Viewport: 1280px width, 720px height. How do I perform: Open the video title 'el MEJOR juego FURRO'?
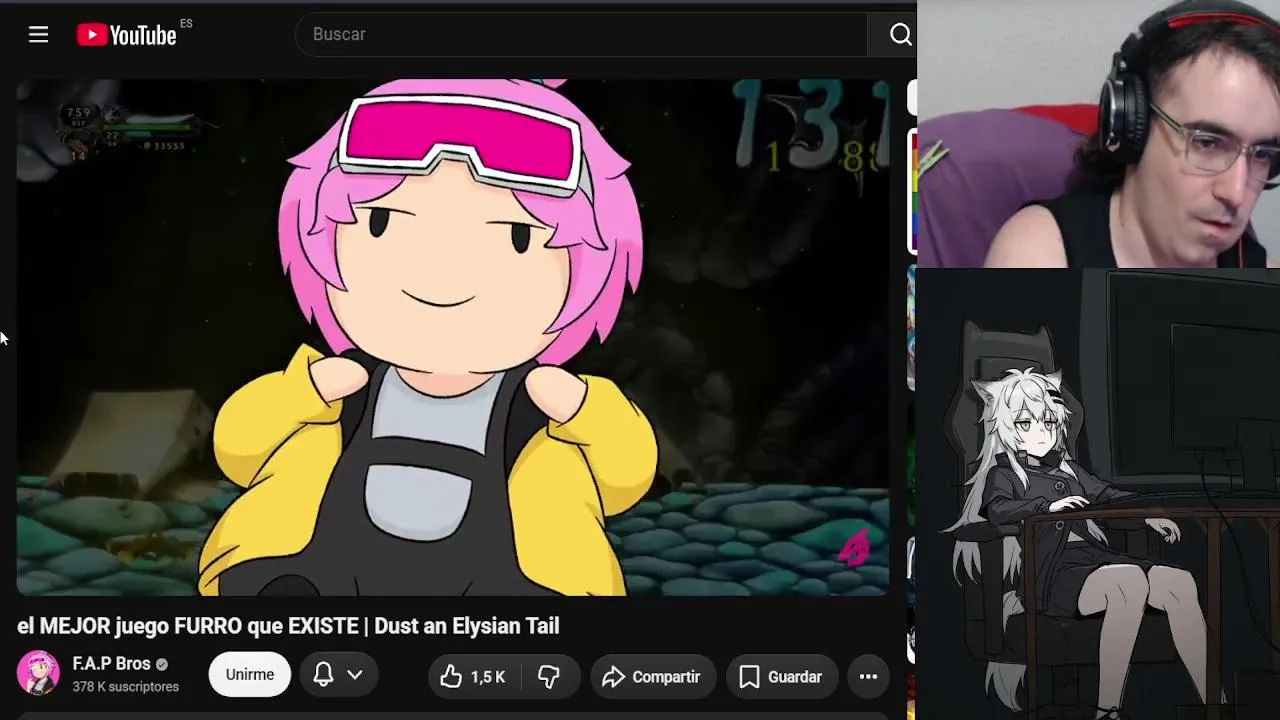(x=288, y=626)
